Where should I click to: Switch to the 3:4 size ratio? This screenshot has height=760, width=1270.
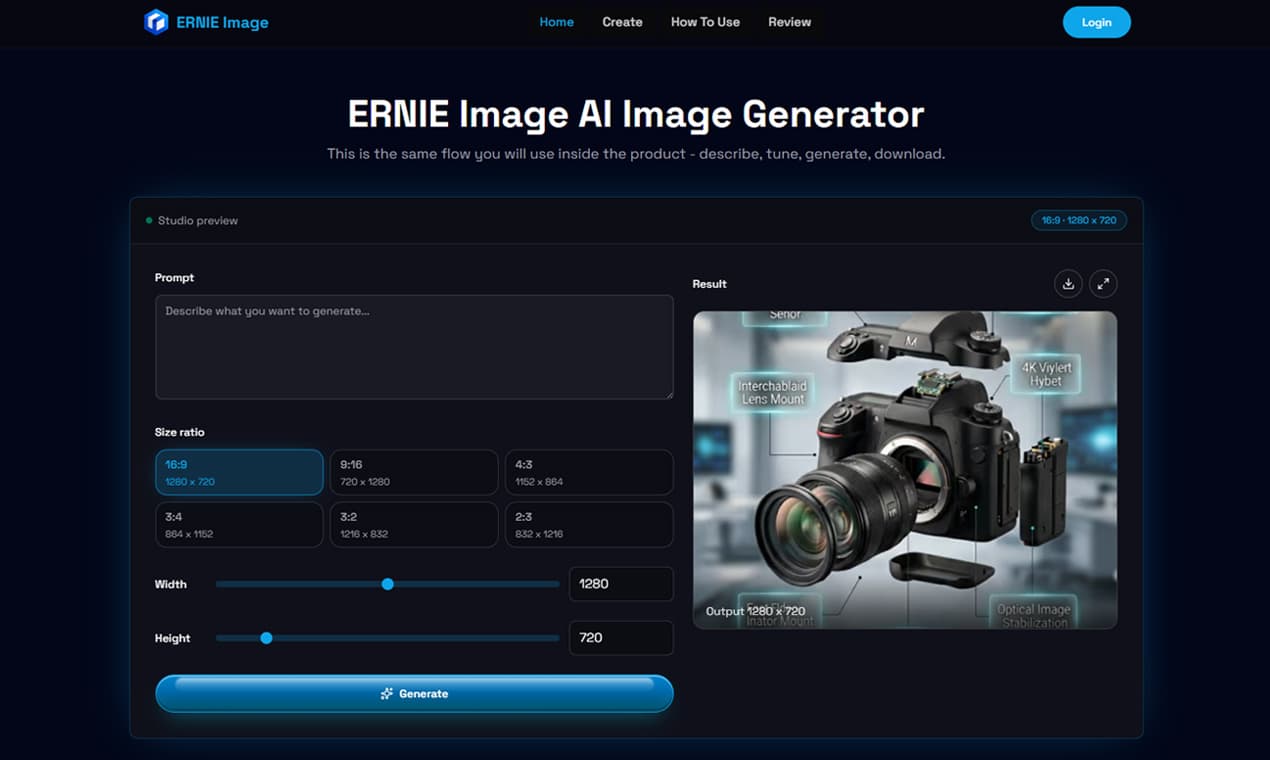(238, 524)
